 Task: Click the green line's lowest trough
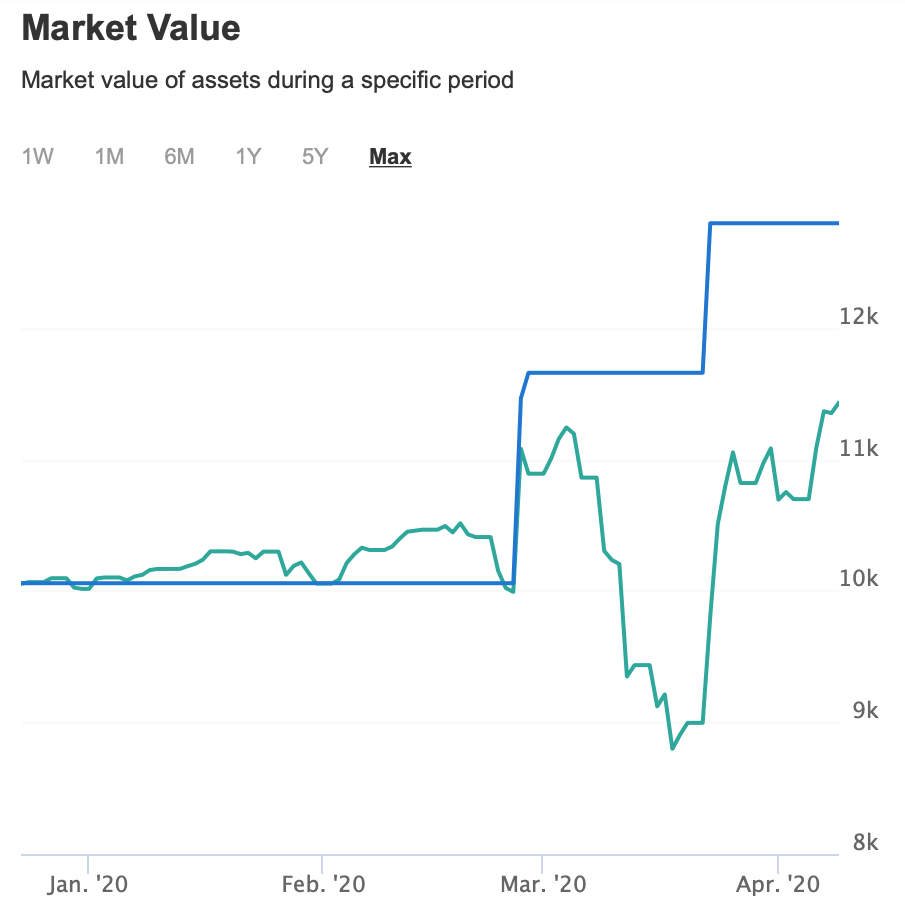tap(672, 748)
